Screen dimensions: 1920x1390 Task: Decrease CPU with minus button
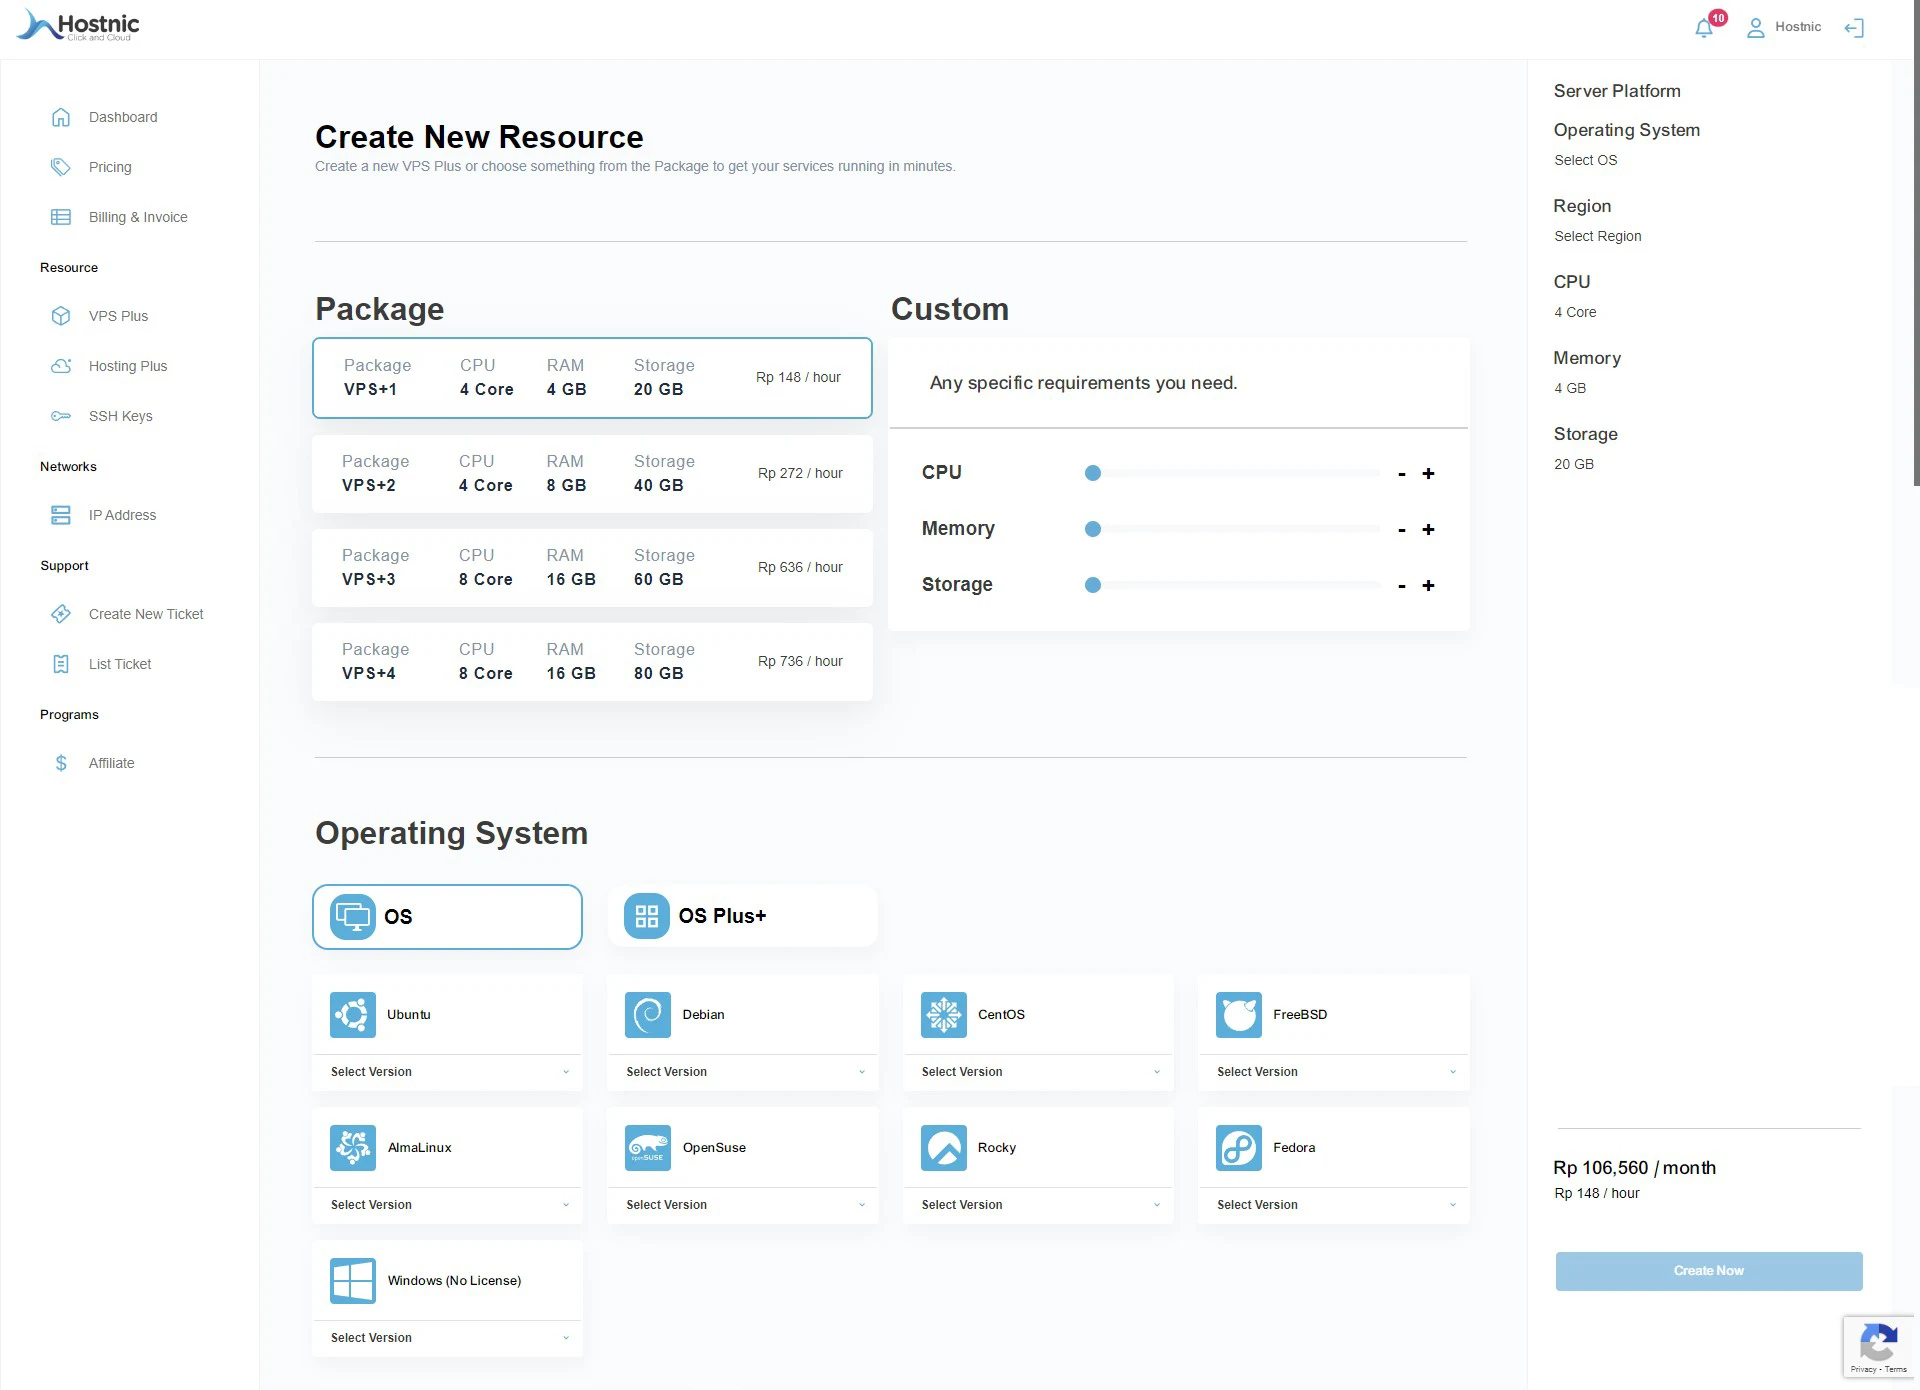coord(1402,474)
